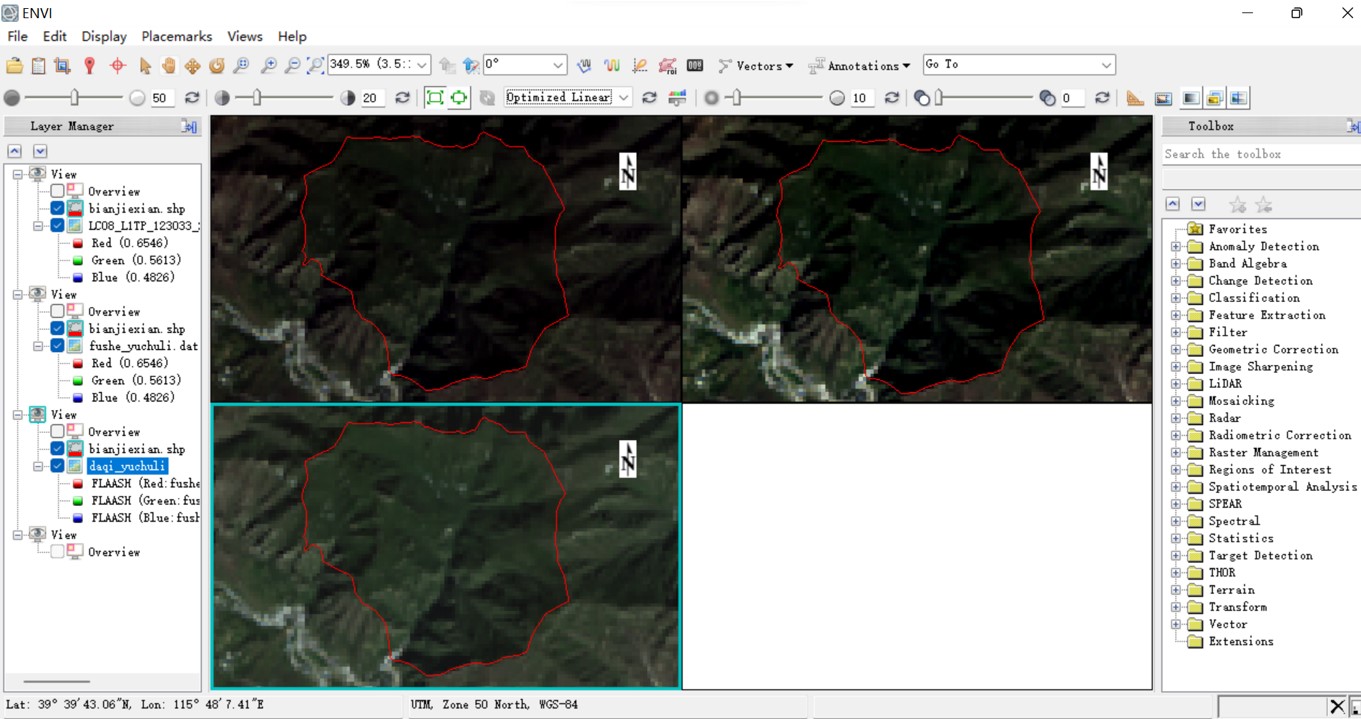The width and height of the screenshot is (1361, 719).
Task: Enable the Overview checkbox in last View
Action: (57, 552)
